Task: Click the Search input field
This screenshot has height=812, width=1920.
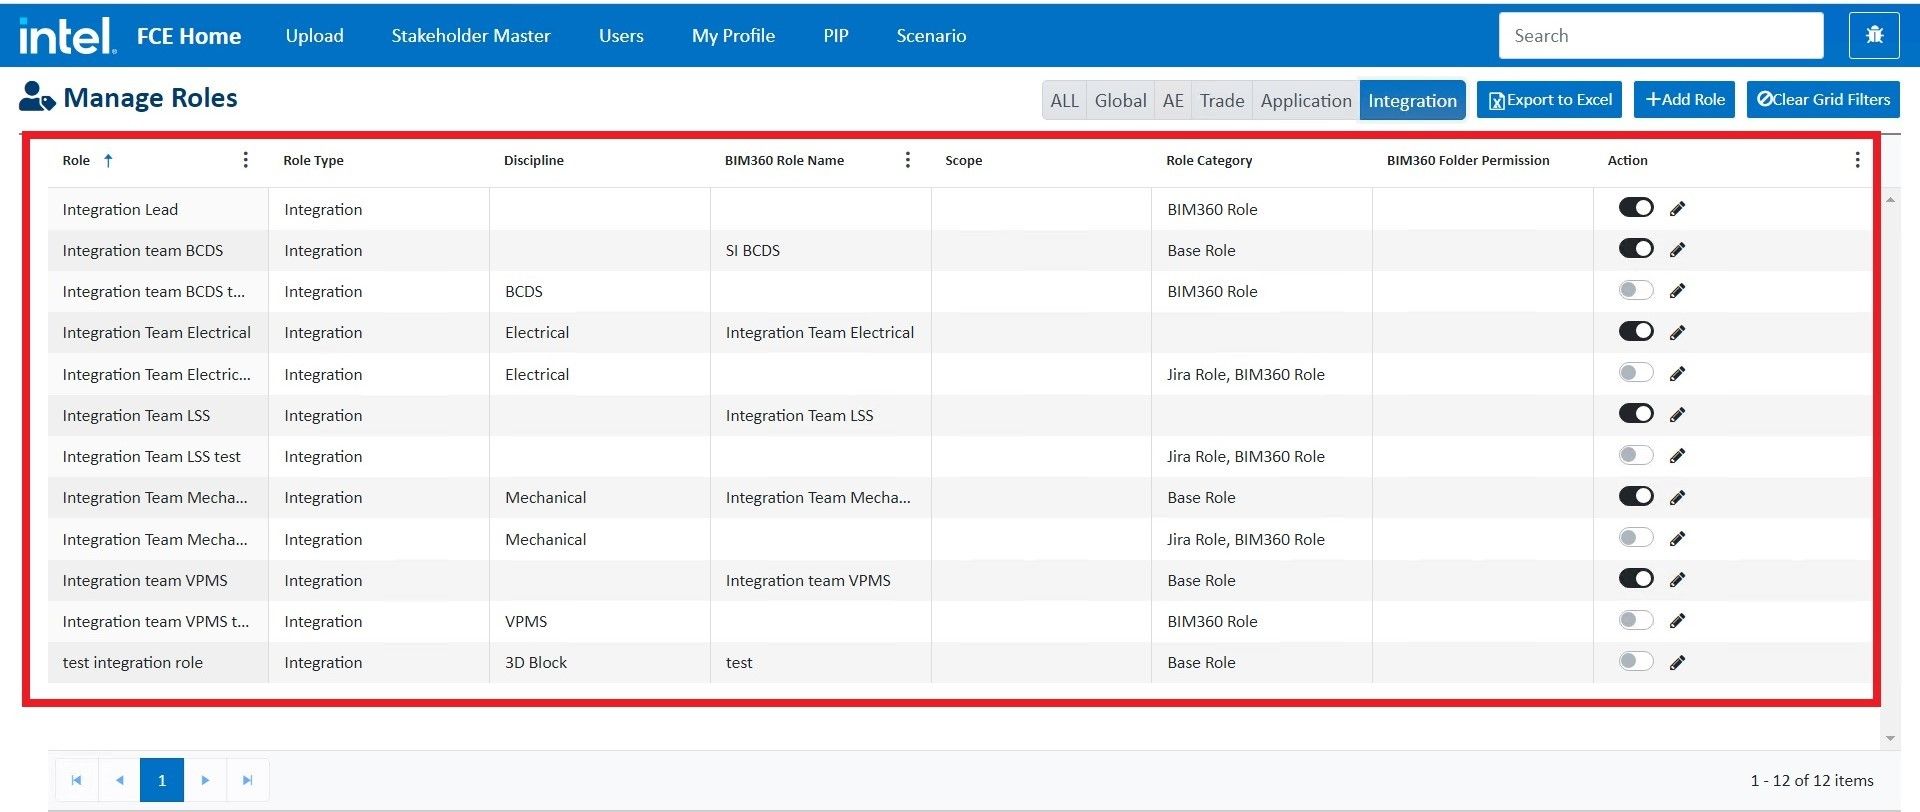Action: tap(1660, 36)
